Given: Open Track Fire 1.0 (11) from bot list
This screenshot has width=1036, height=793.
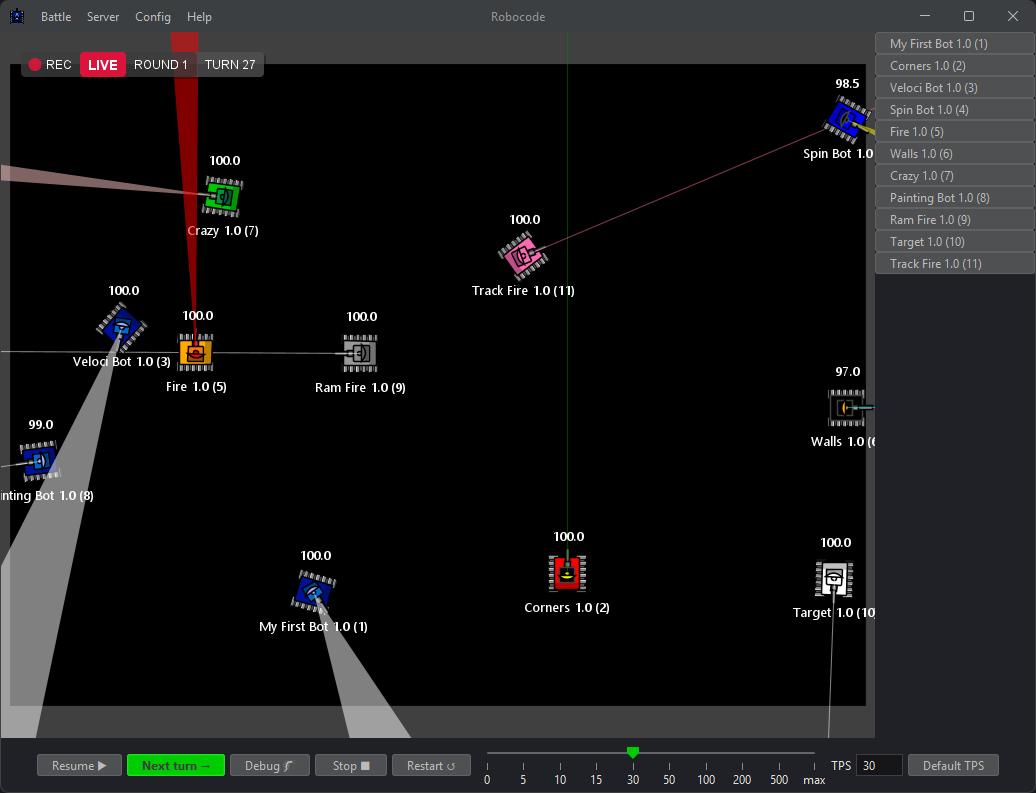Looking at the screenshot, I should 955,264.
